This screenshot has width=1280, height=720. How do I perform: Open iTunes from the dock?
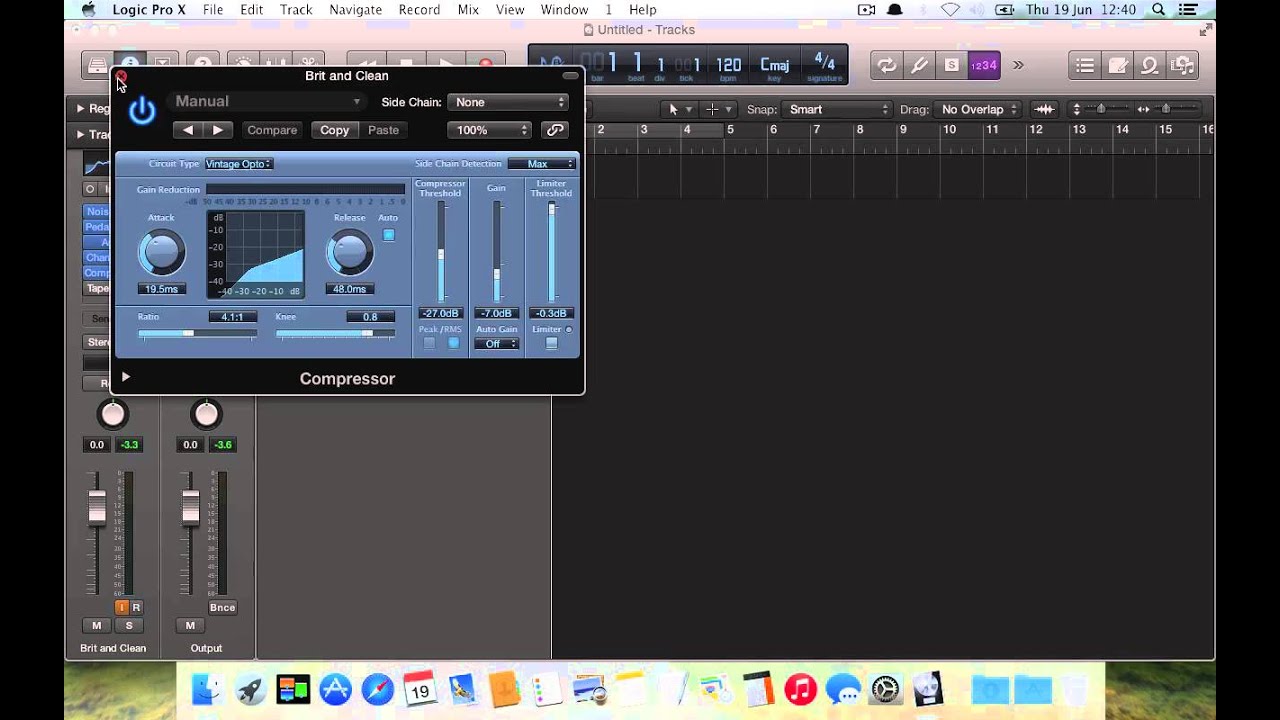tap(801, 688)
